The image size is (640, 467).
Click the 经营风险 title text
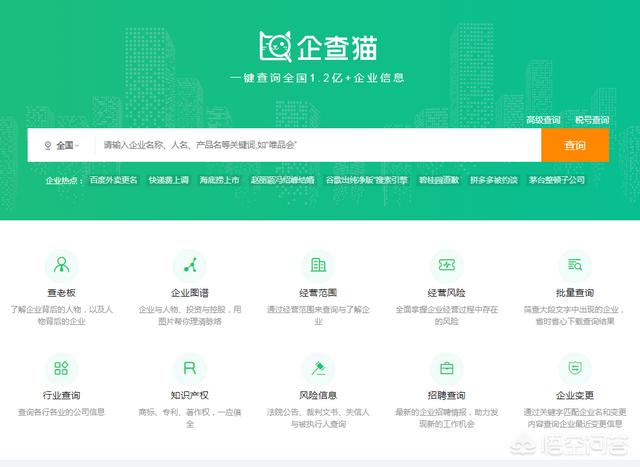(x=447, y=293)
